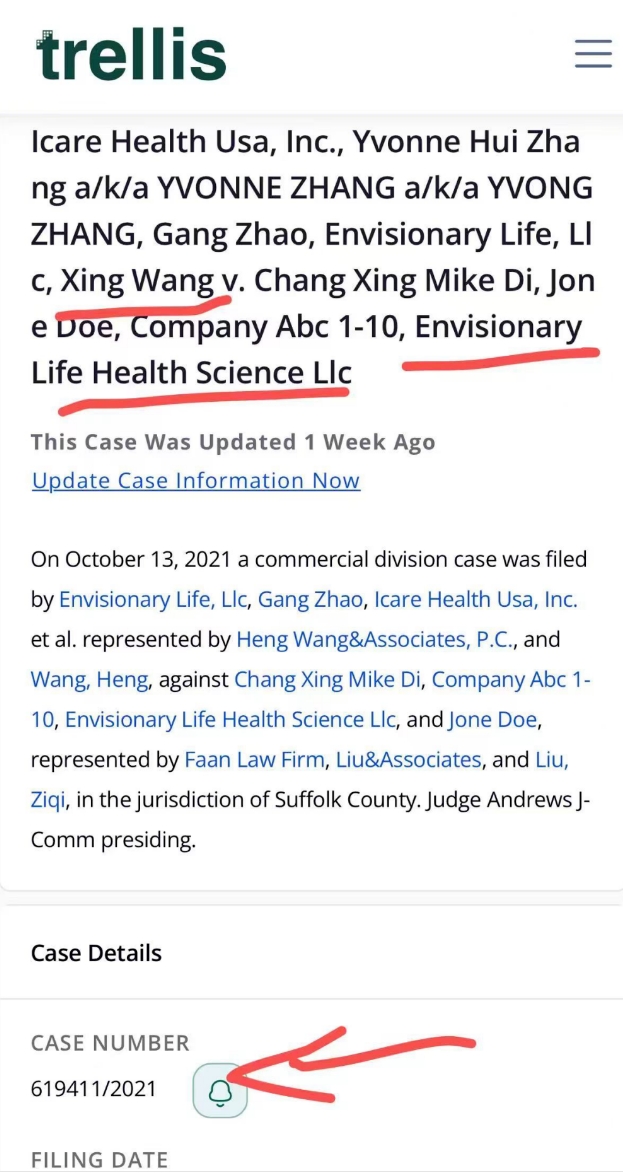Viewport: 623px width, 1173px height.
Task: Click the bold case title heading
Action: point(311,257)
